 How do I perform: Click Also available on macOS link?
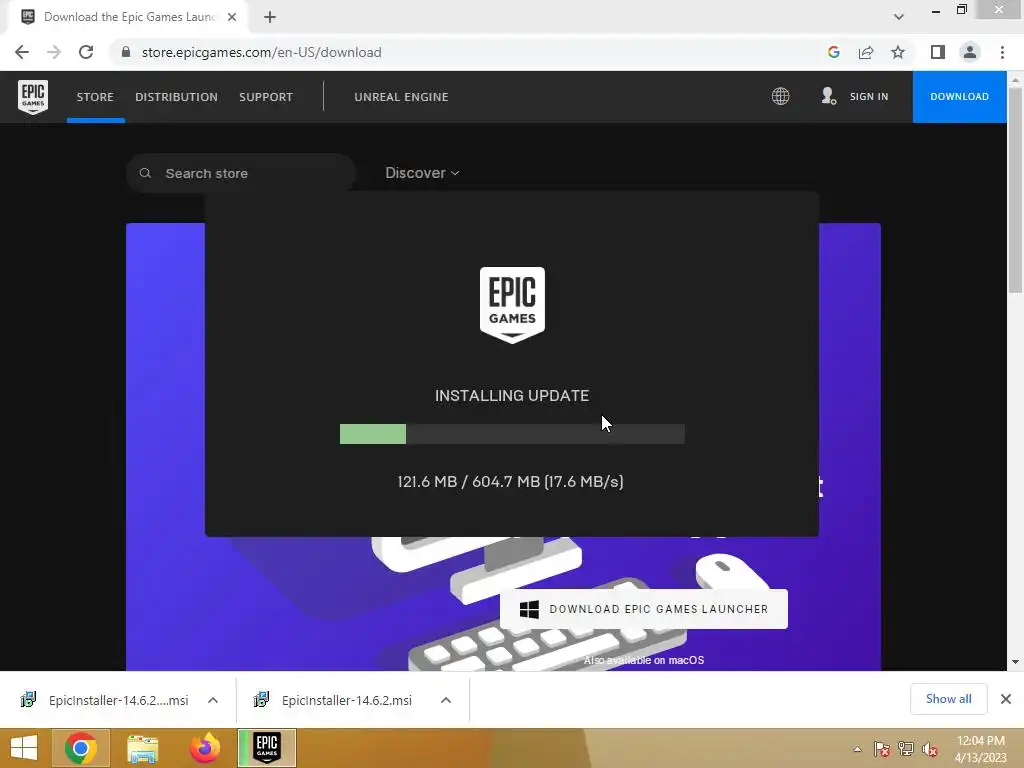tap(644, 660)
